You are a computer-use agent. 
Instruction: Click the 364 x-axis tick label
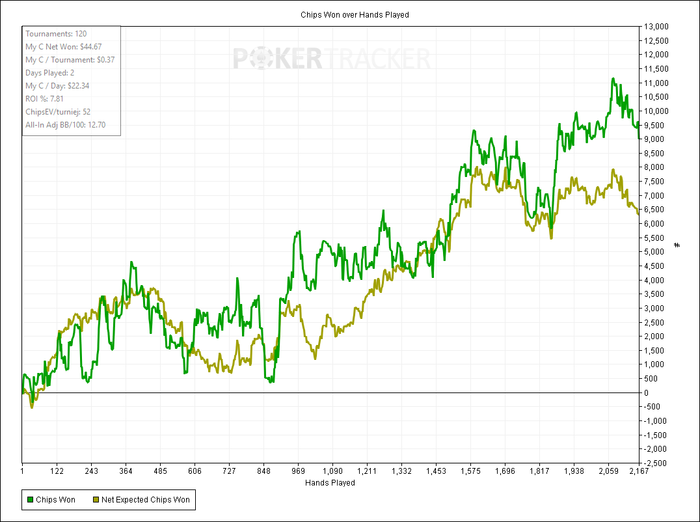126,471
